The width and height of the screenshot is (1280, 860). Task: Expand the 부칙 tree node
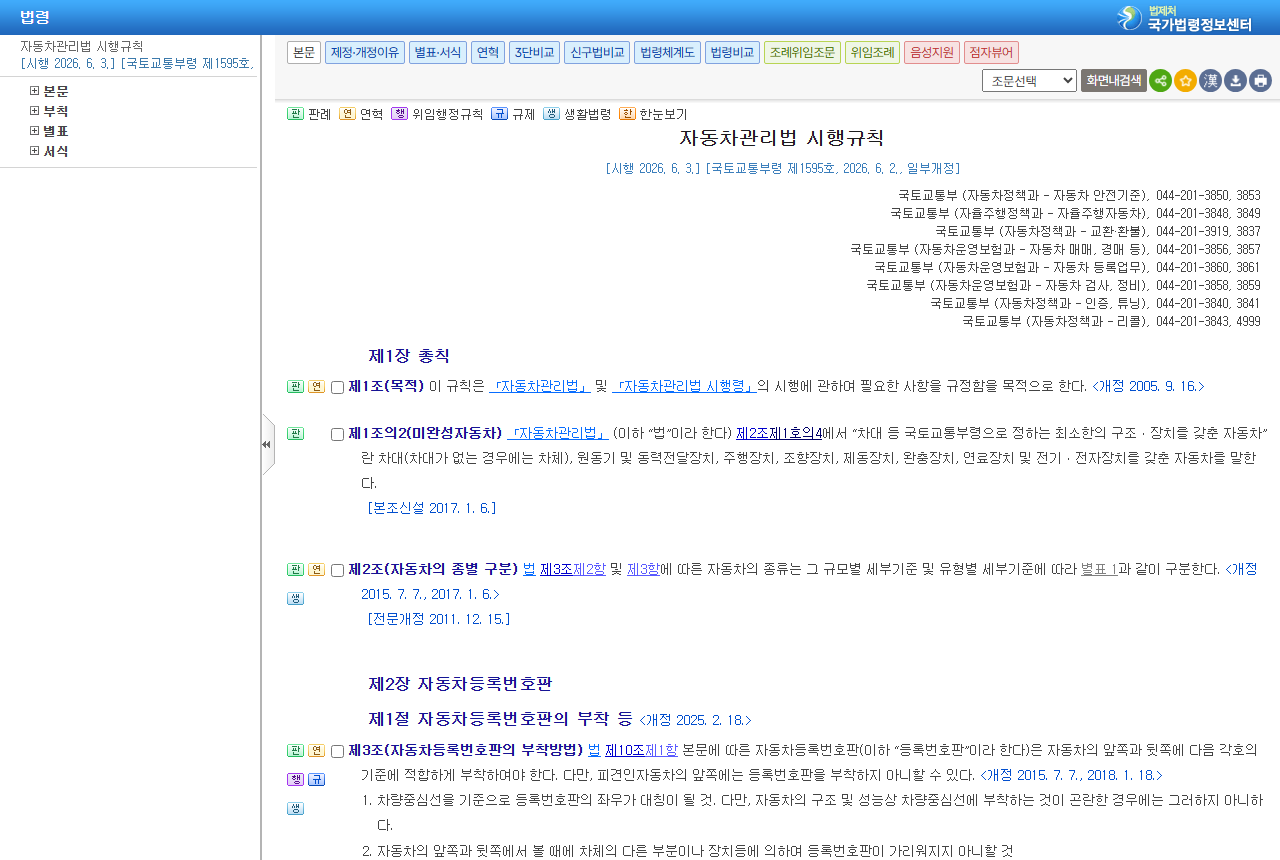tap(35, 111)
